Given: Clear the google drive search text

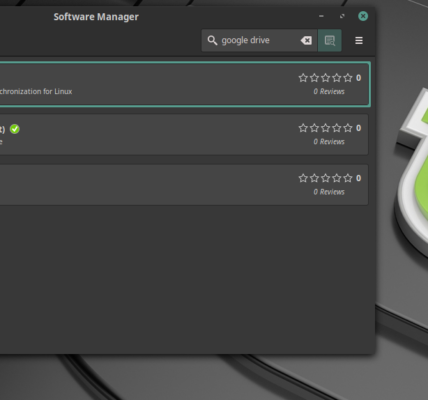Looking at the screenshot, I should 306,40.
